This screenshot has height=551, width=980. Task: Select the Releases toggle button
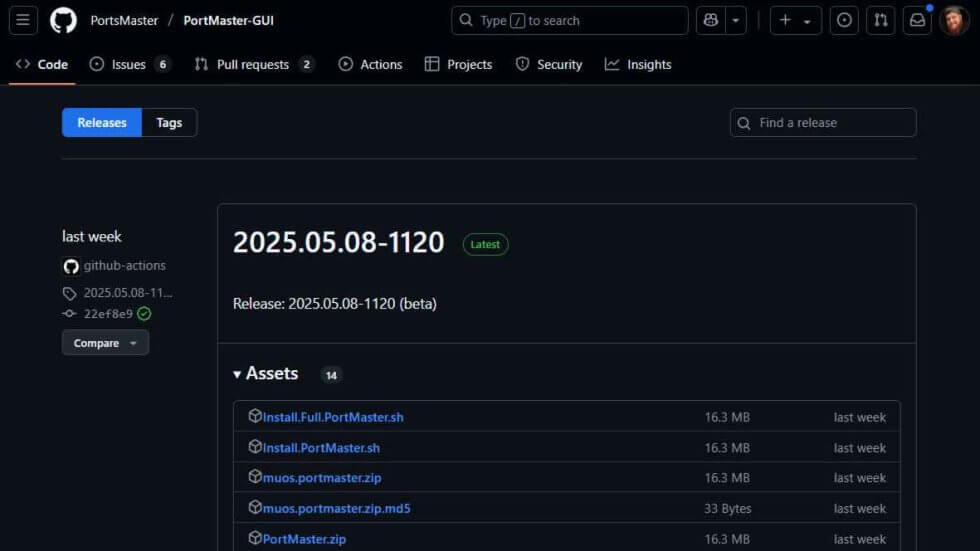point(102,122)
